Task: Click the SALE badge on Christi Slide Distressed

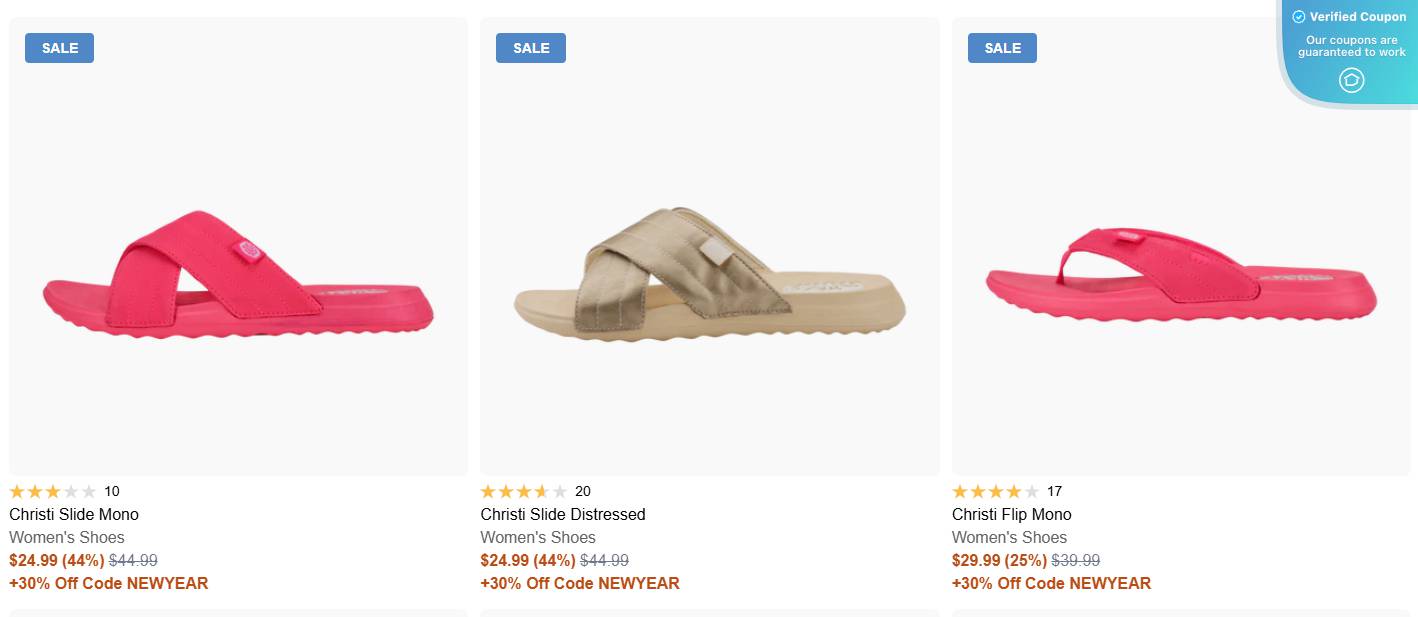Action: (530, 47)
